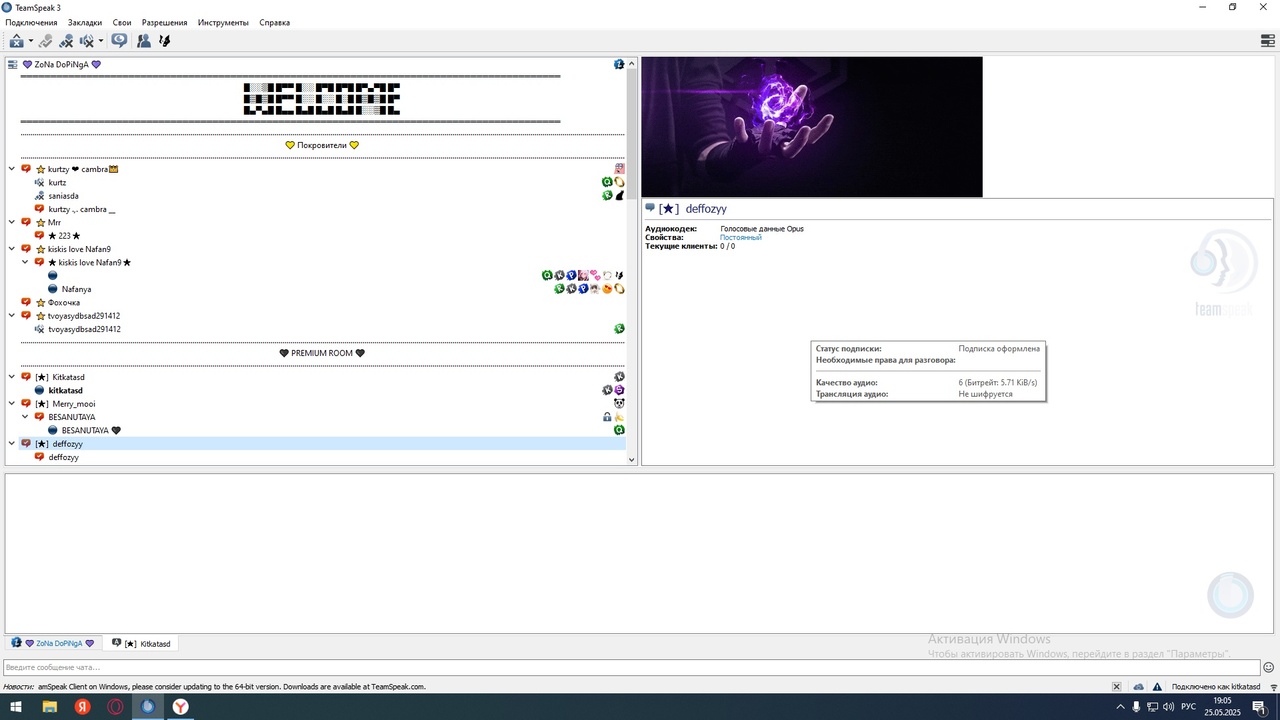1280x720 pixels.
Task: Click the chat bubble toolbar icon
Action: coord(119,41)
